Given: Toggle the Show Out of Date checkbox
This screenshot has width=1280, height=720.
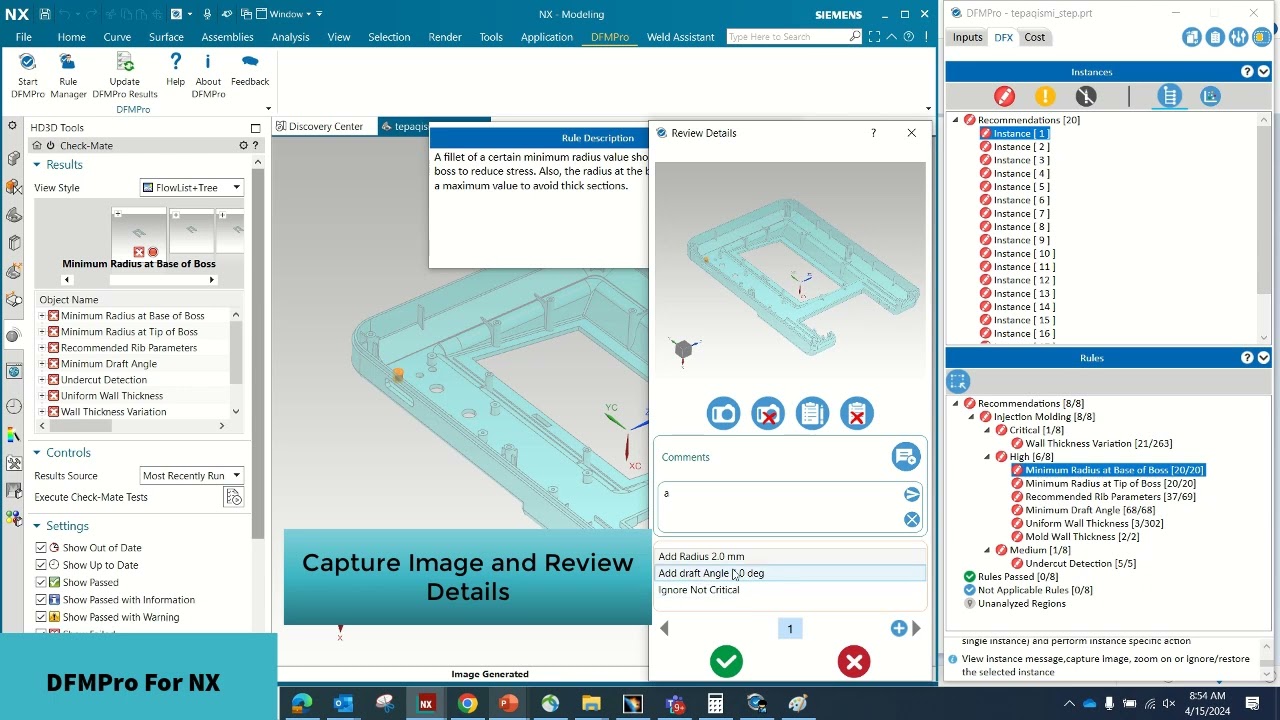Looking at the screenshot, I should [41, 548].
